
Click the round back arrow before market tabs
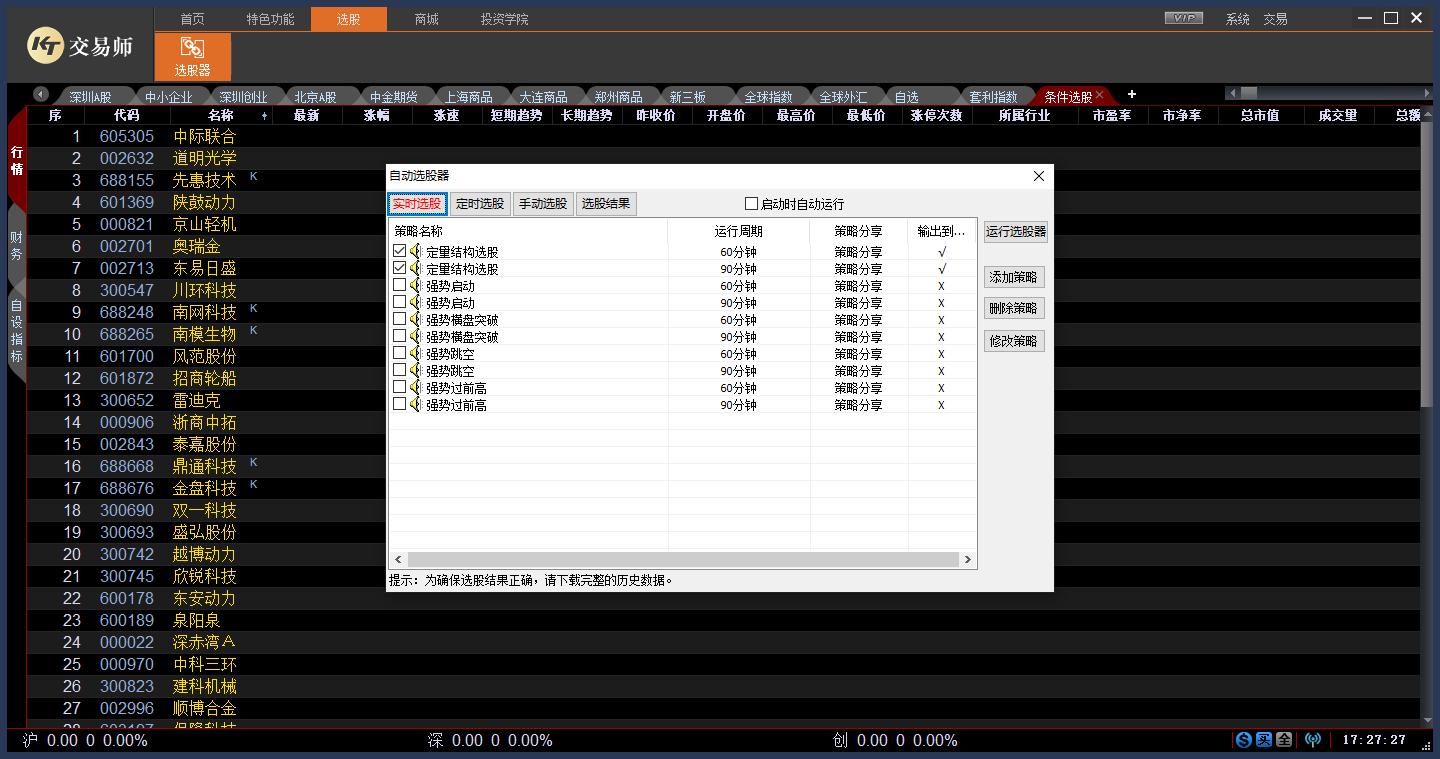(41, 94)
